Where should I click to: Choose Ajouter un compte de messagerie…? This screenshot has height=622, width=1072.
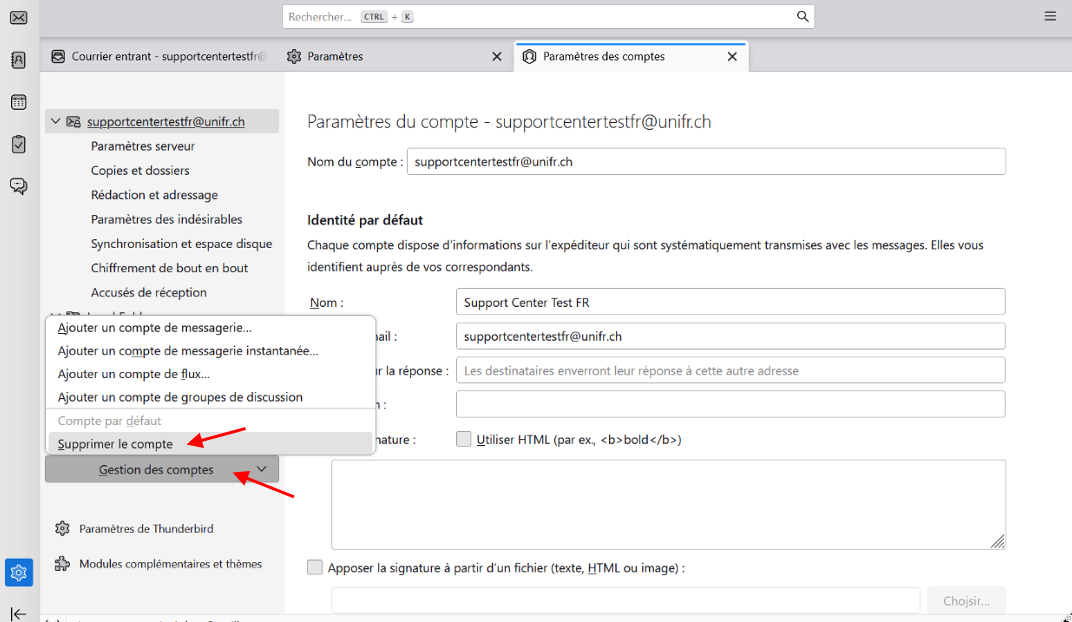coord(155,327)
